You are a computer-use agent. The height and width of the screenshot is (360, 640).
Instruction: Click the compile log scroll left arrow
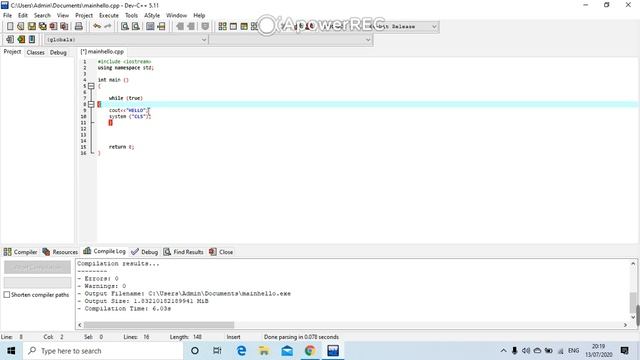[80, 325]
